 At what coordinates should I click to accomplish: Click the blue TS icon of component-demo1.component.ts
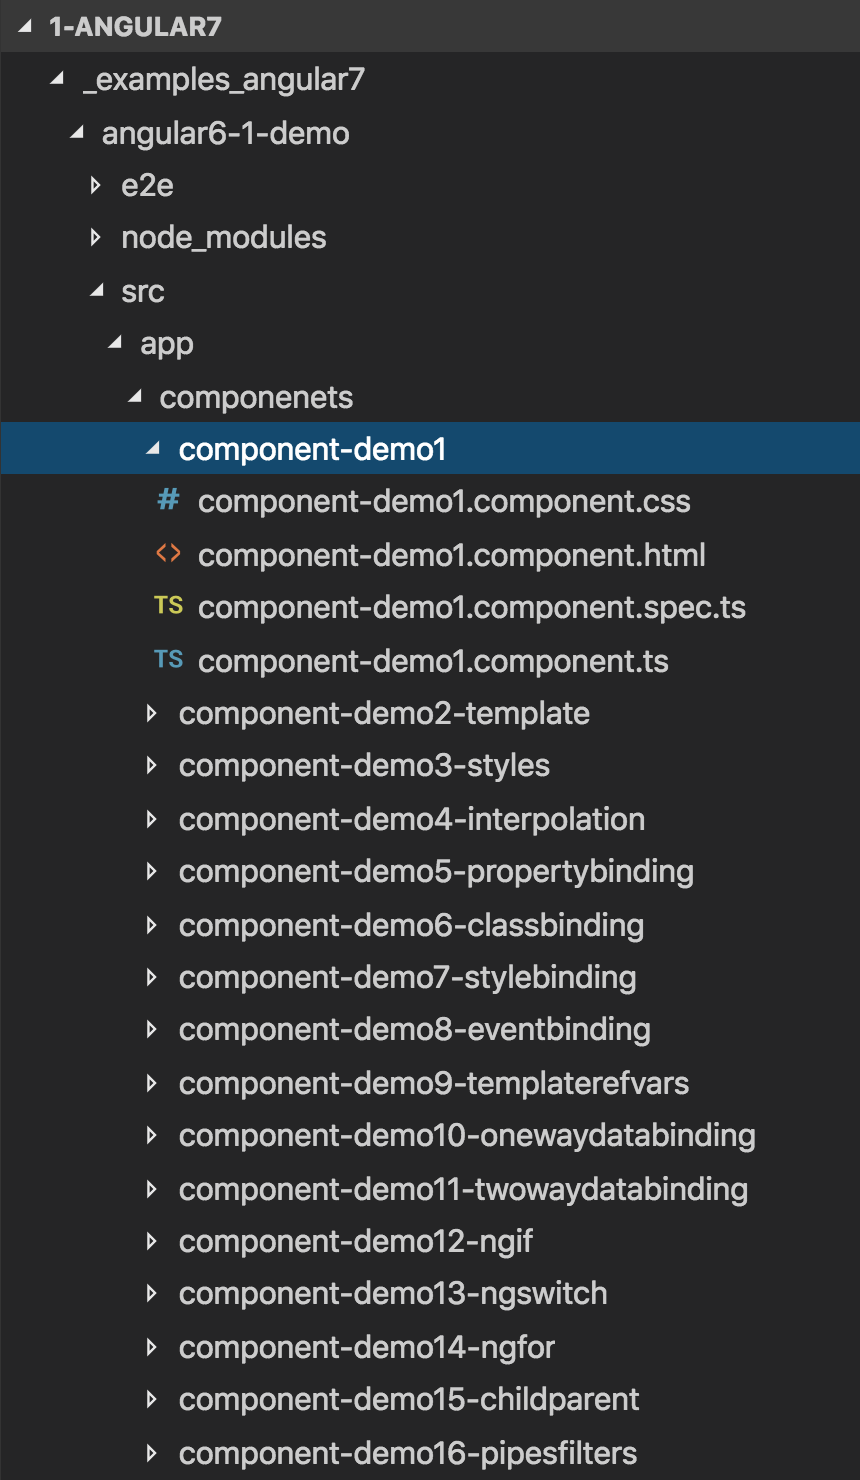[x=168, y=659]
